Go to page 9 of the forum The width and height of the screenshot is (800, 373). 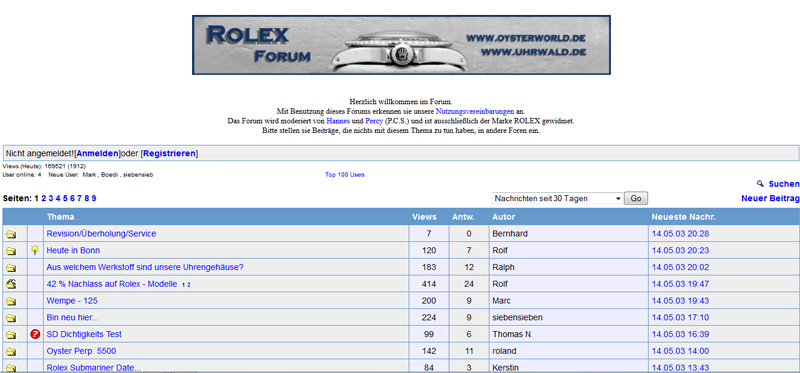94,198
